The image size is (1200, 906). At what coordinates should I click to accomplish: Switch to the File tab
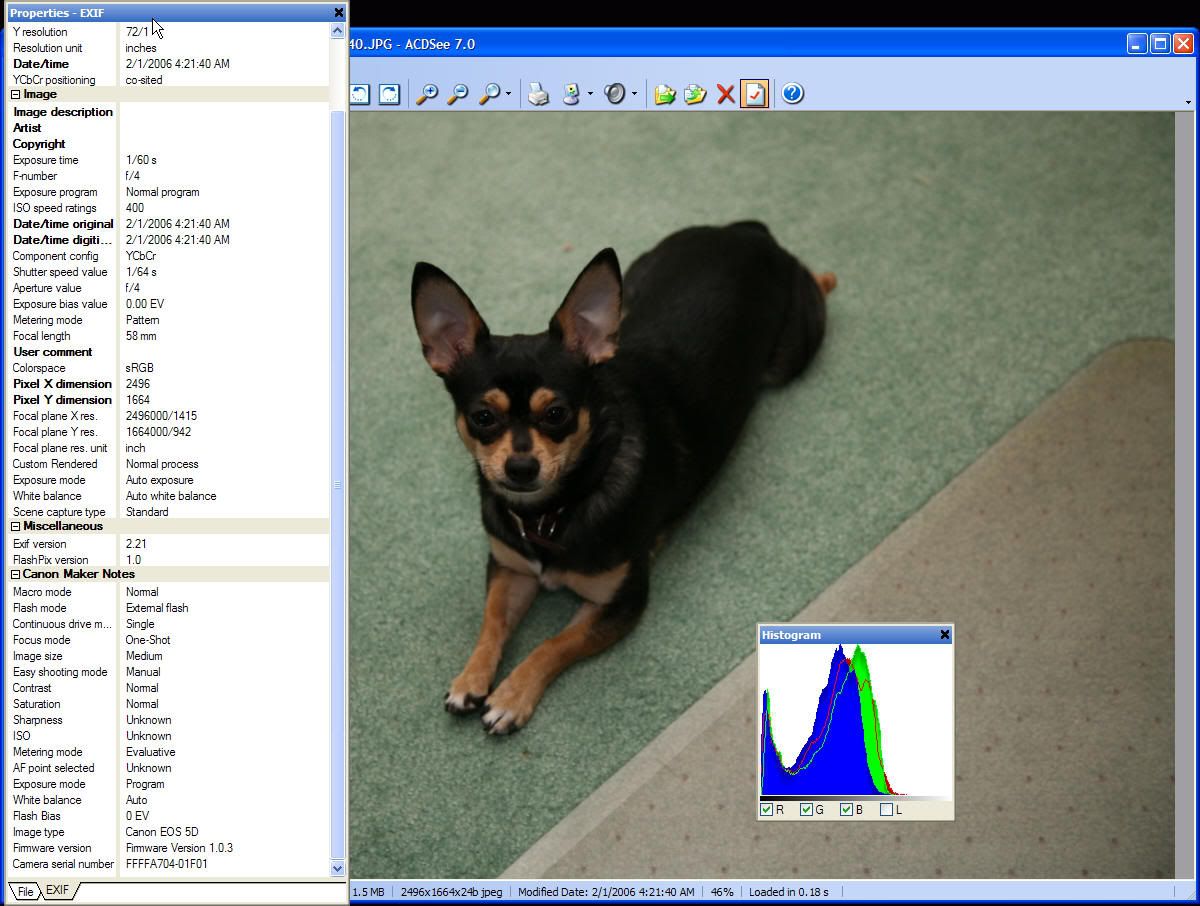click(x=25, y=891)
